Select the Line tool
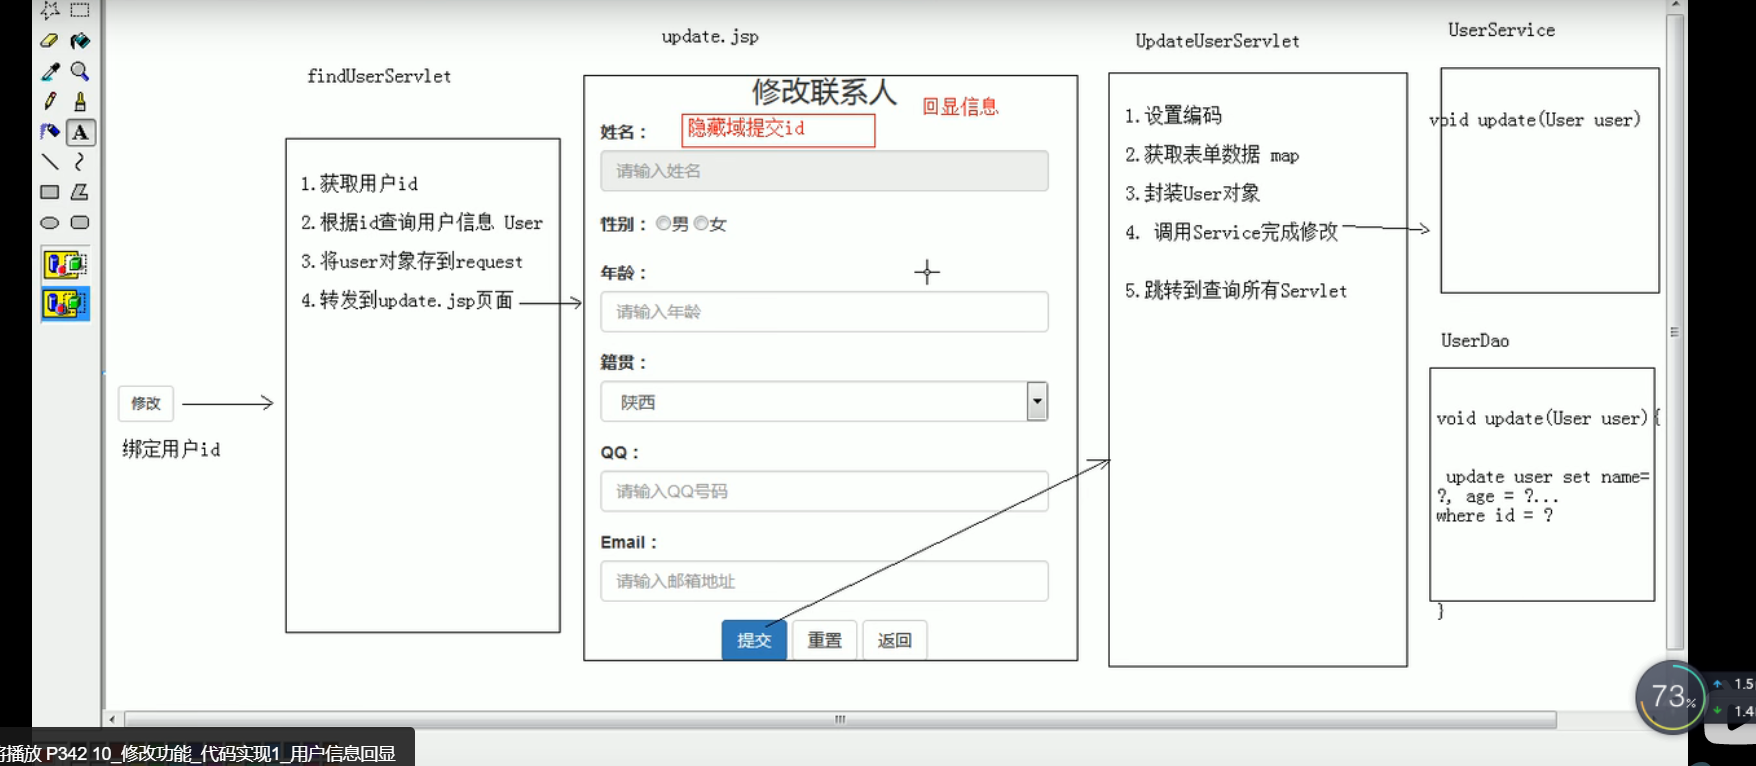 click(50, 162)
